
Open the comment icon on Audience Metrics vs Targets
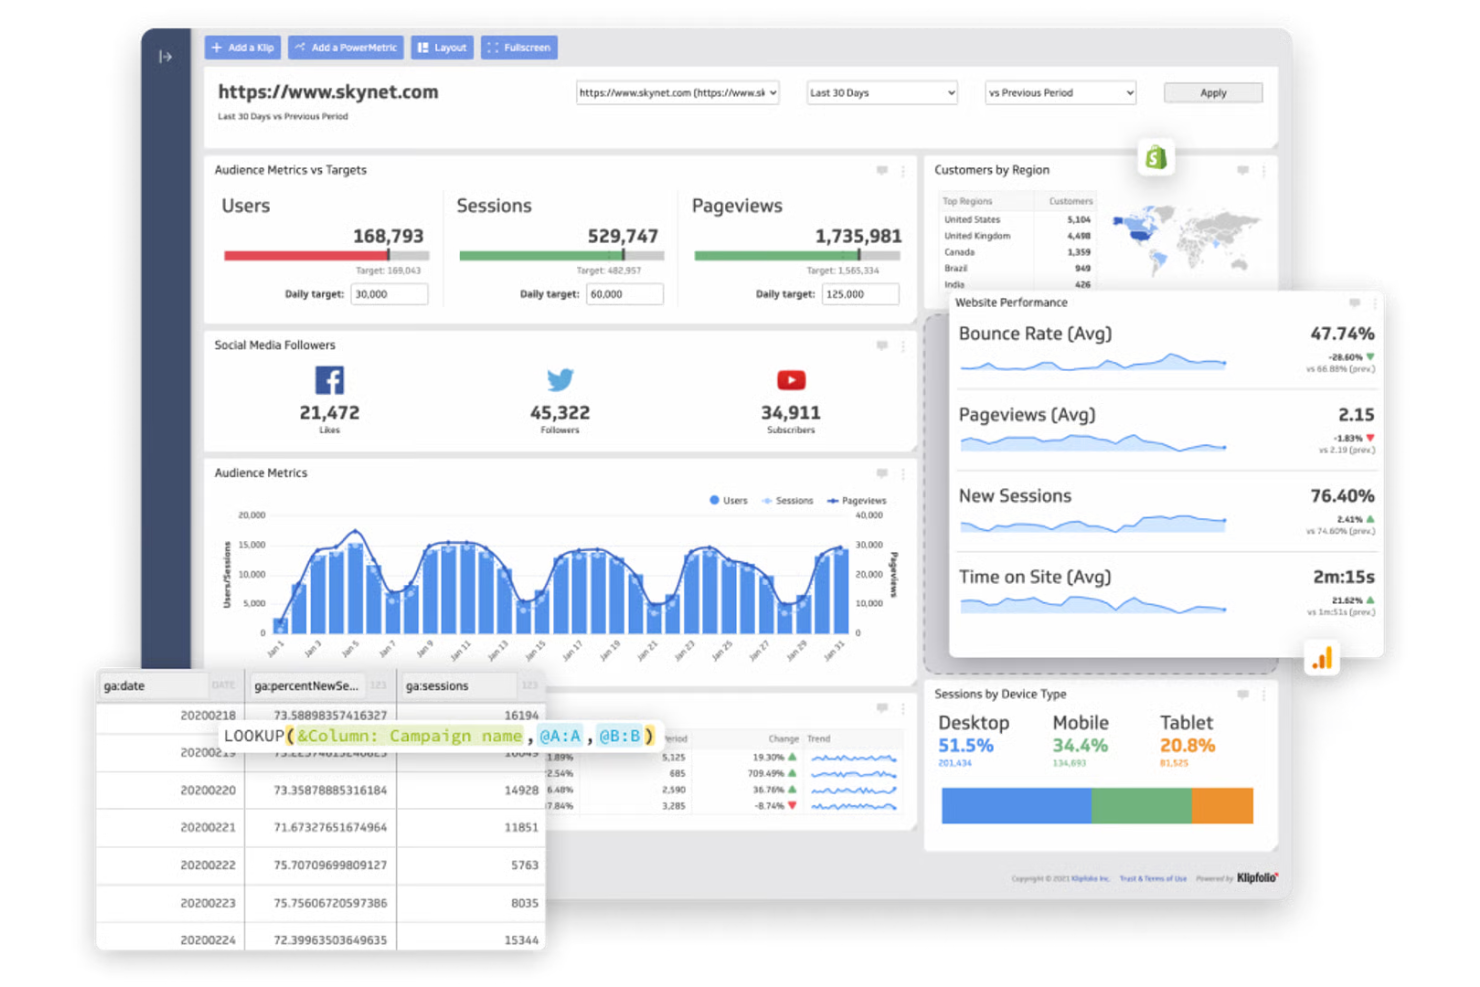(x=882, y=170)
